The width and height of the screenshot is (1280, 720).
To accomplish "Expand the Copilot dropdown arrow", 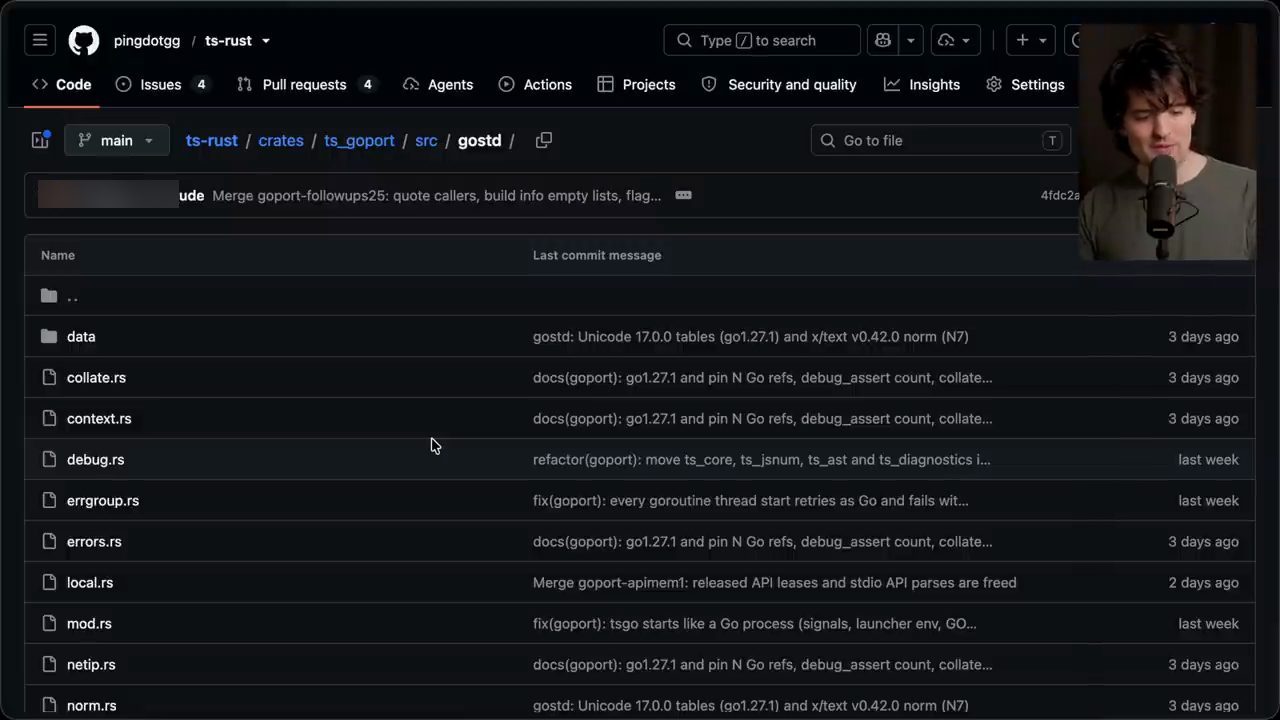I will pyautogui.click(x=911, y=40).
